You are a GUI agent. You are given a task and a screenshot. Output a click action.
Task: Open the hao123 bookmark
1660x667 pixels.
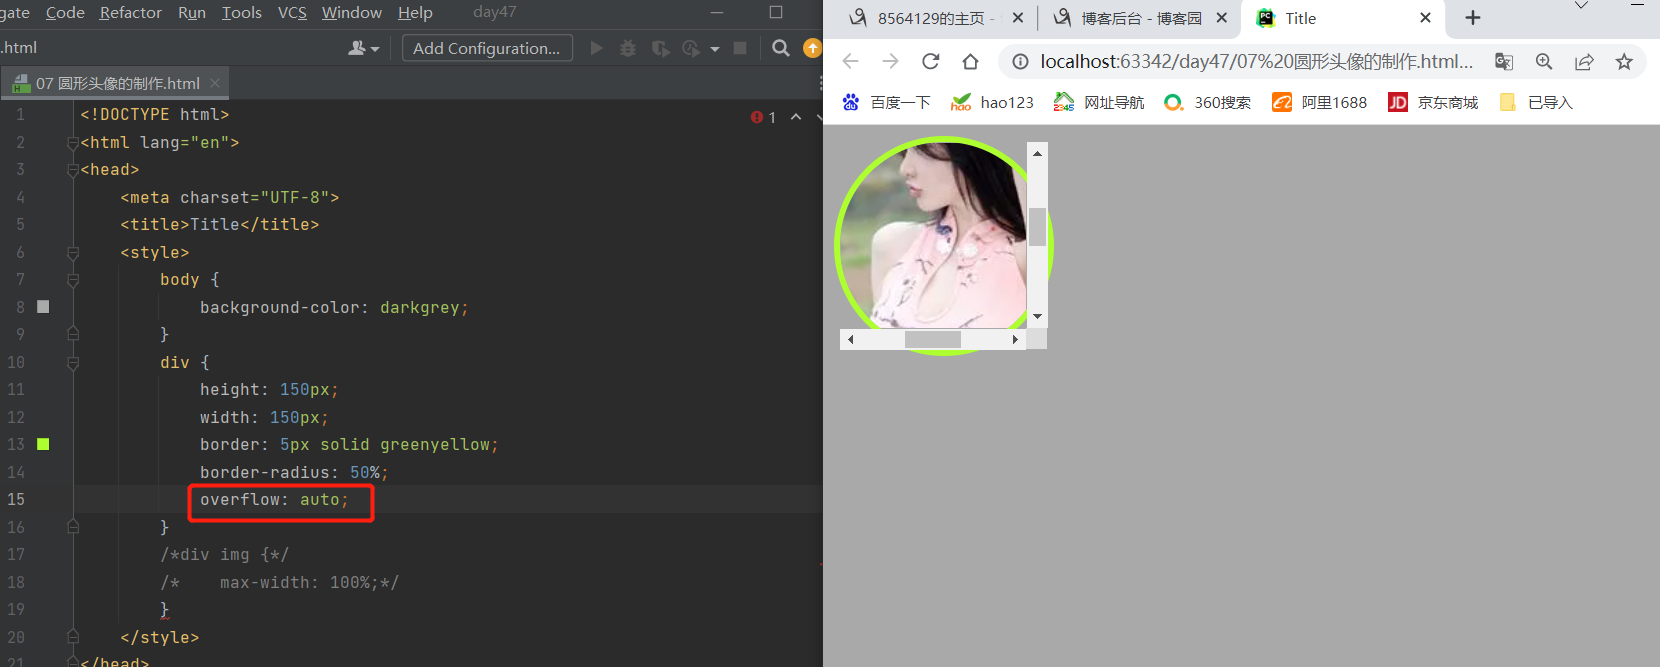point(993,102)
